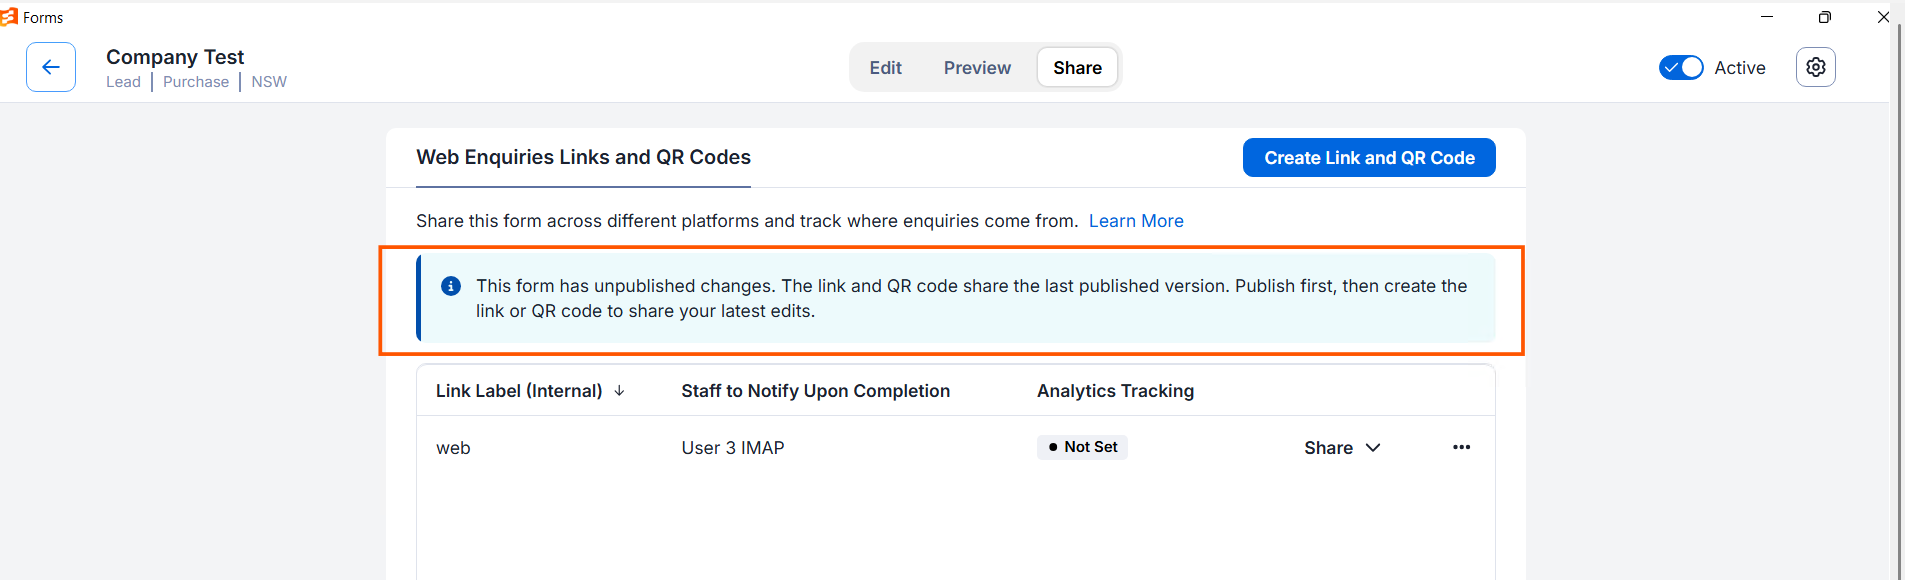Open the Learn More link
1905x580 pixels.
point(1136,221)
